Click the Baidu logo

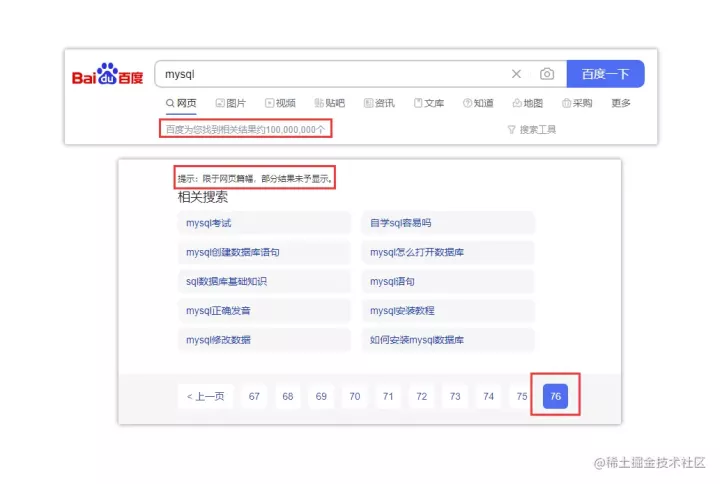pos(107,74)
